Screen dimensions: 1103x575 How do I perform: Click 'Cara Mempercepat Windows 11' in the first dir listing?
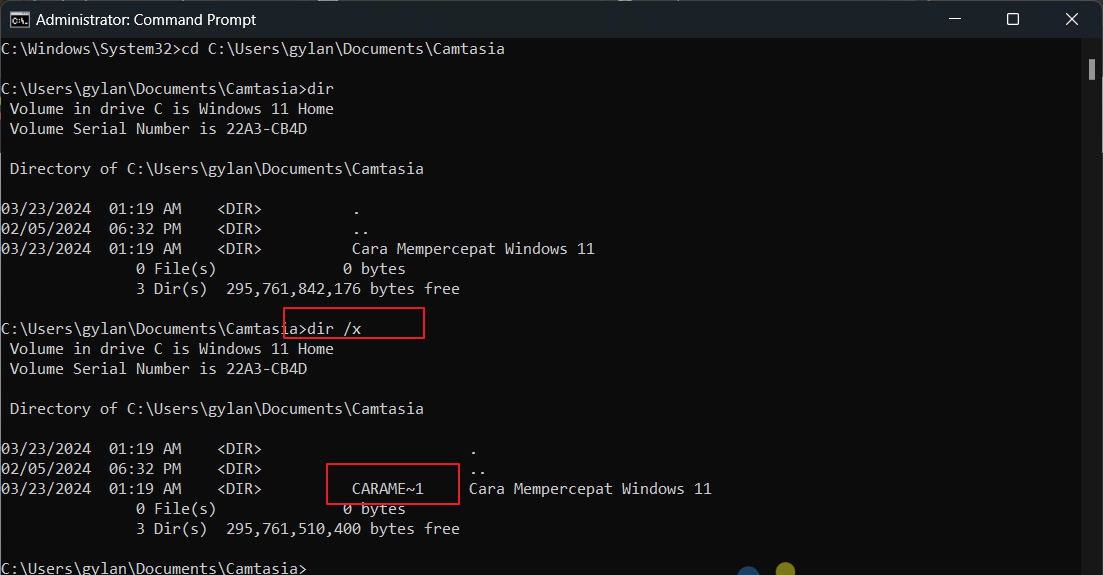tap(473, 248)
